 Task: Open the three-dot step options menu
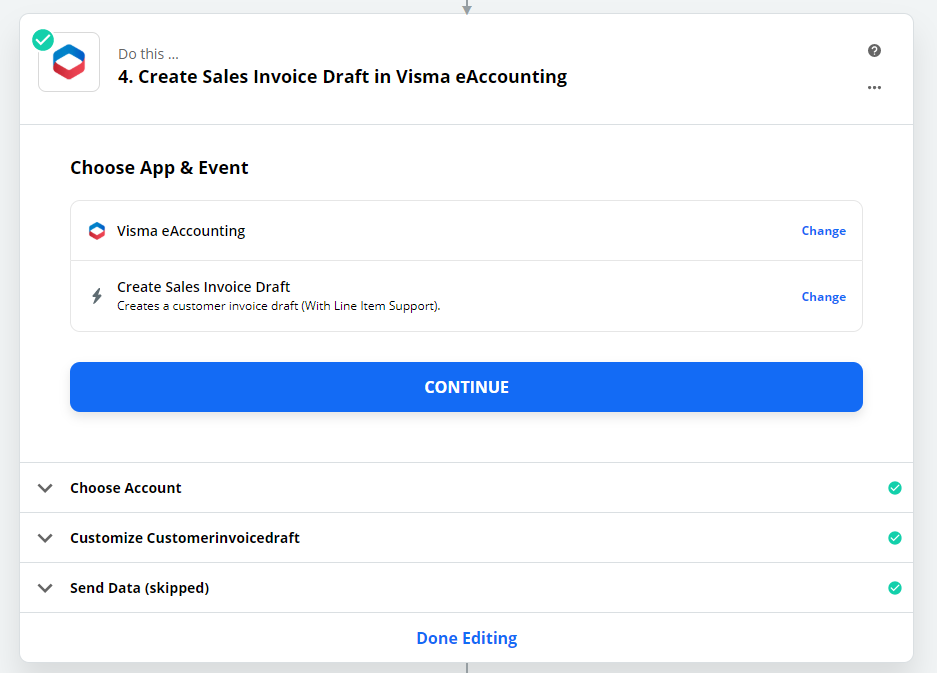pyautogui.click(x=875, y=88)
